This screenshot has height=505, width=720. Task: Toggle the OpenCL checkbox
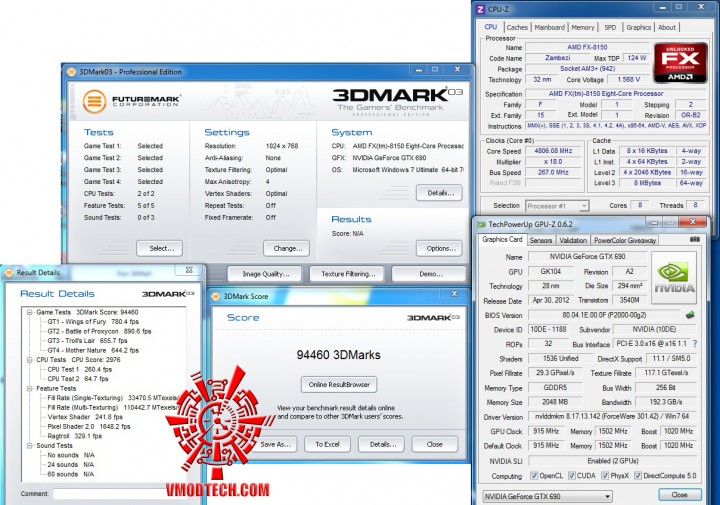pyautogui.click(x=534, y=476)
